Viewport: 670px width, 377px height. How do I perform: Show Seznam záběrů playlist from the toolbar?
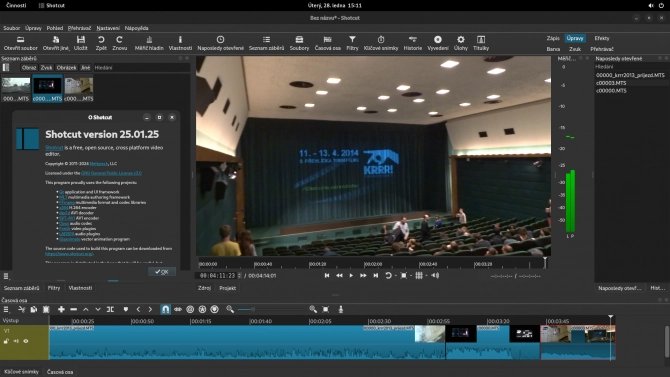pyautogui.click(x=266, y=43)
